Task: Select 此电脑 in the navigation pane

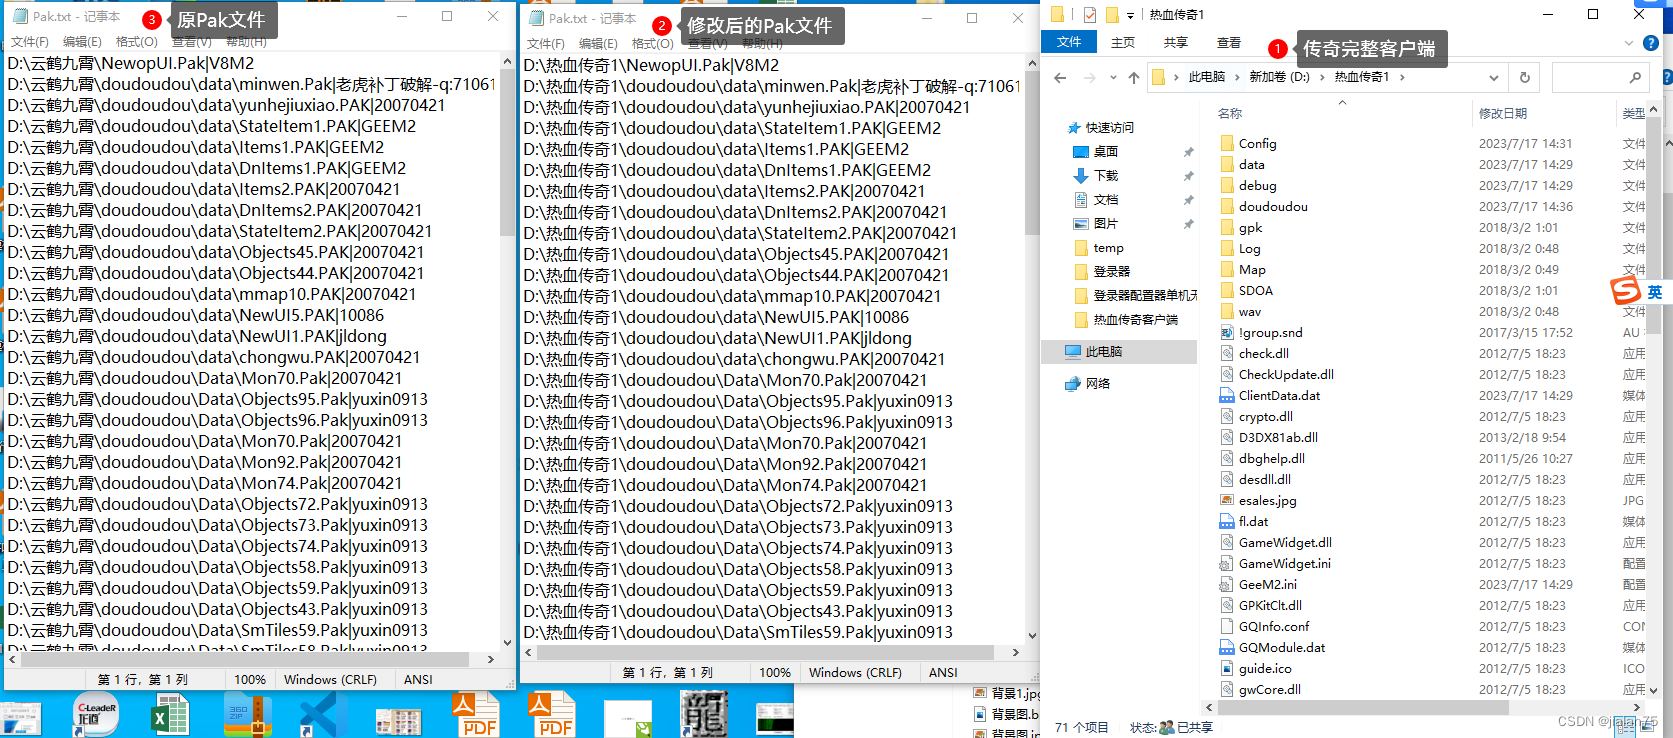Action: (1104, 352)
